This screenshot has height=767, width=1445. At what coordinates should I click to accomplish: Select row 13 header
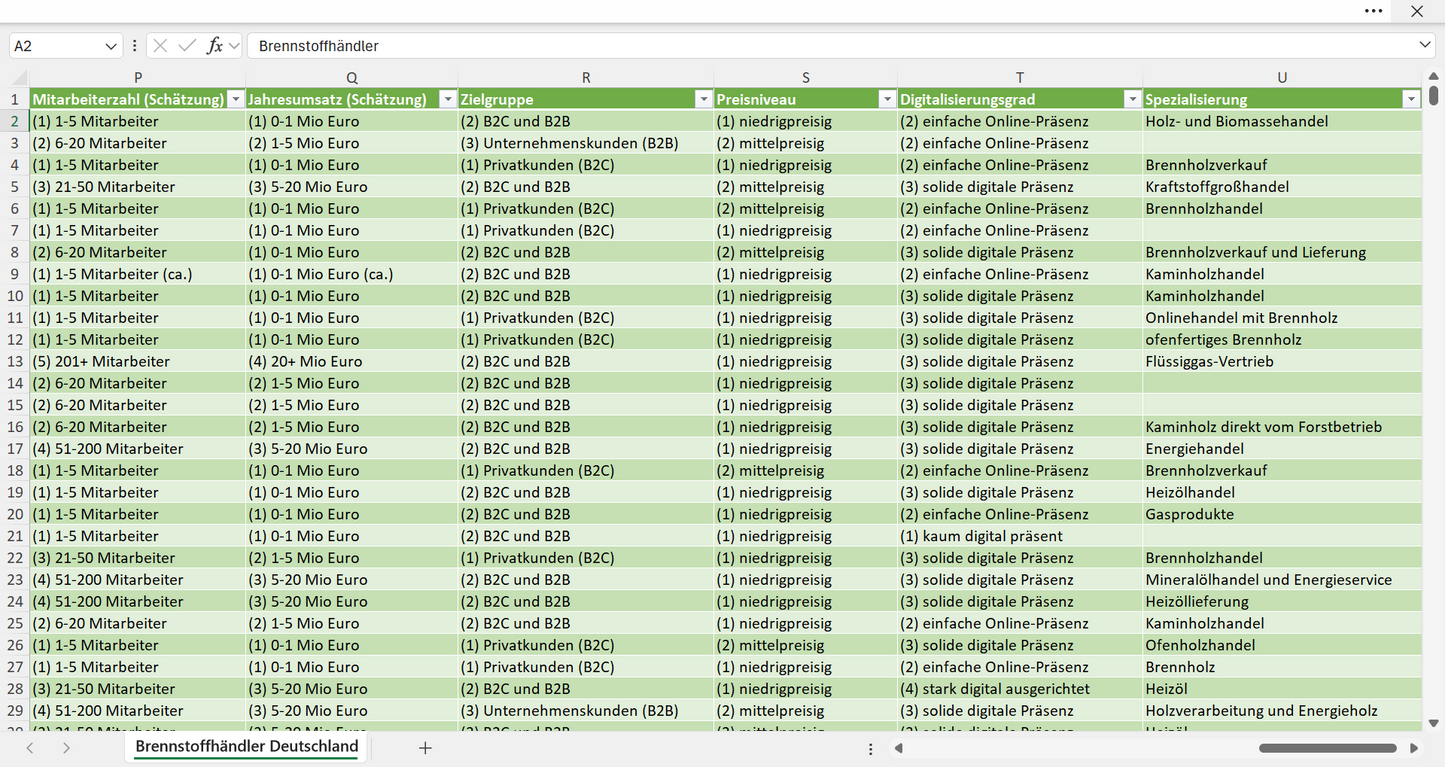click(15, 361)
